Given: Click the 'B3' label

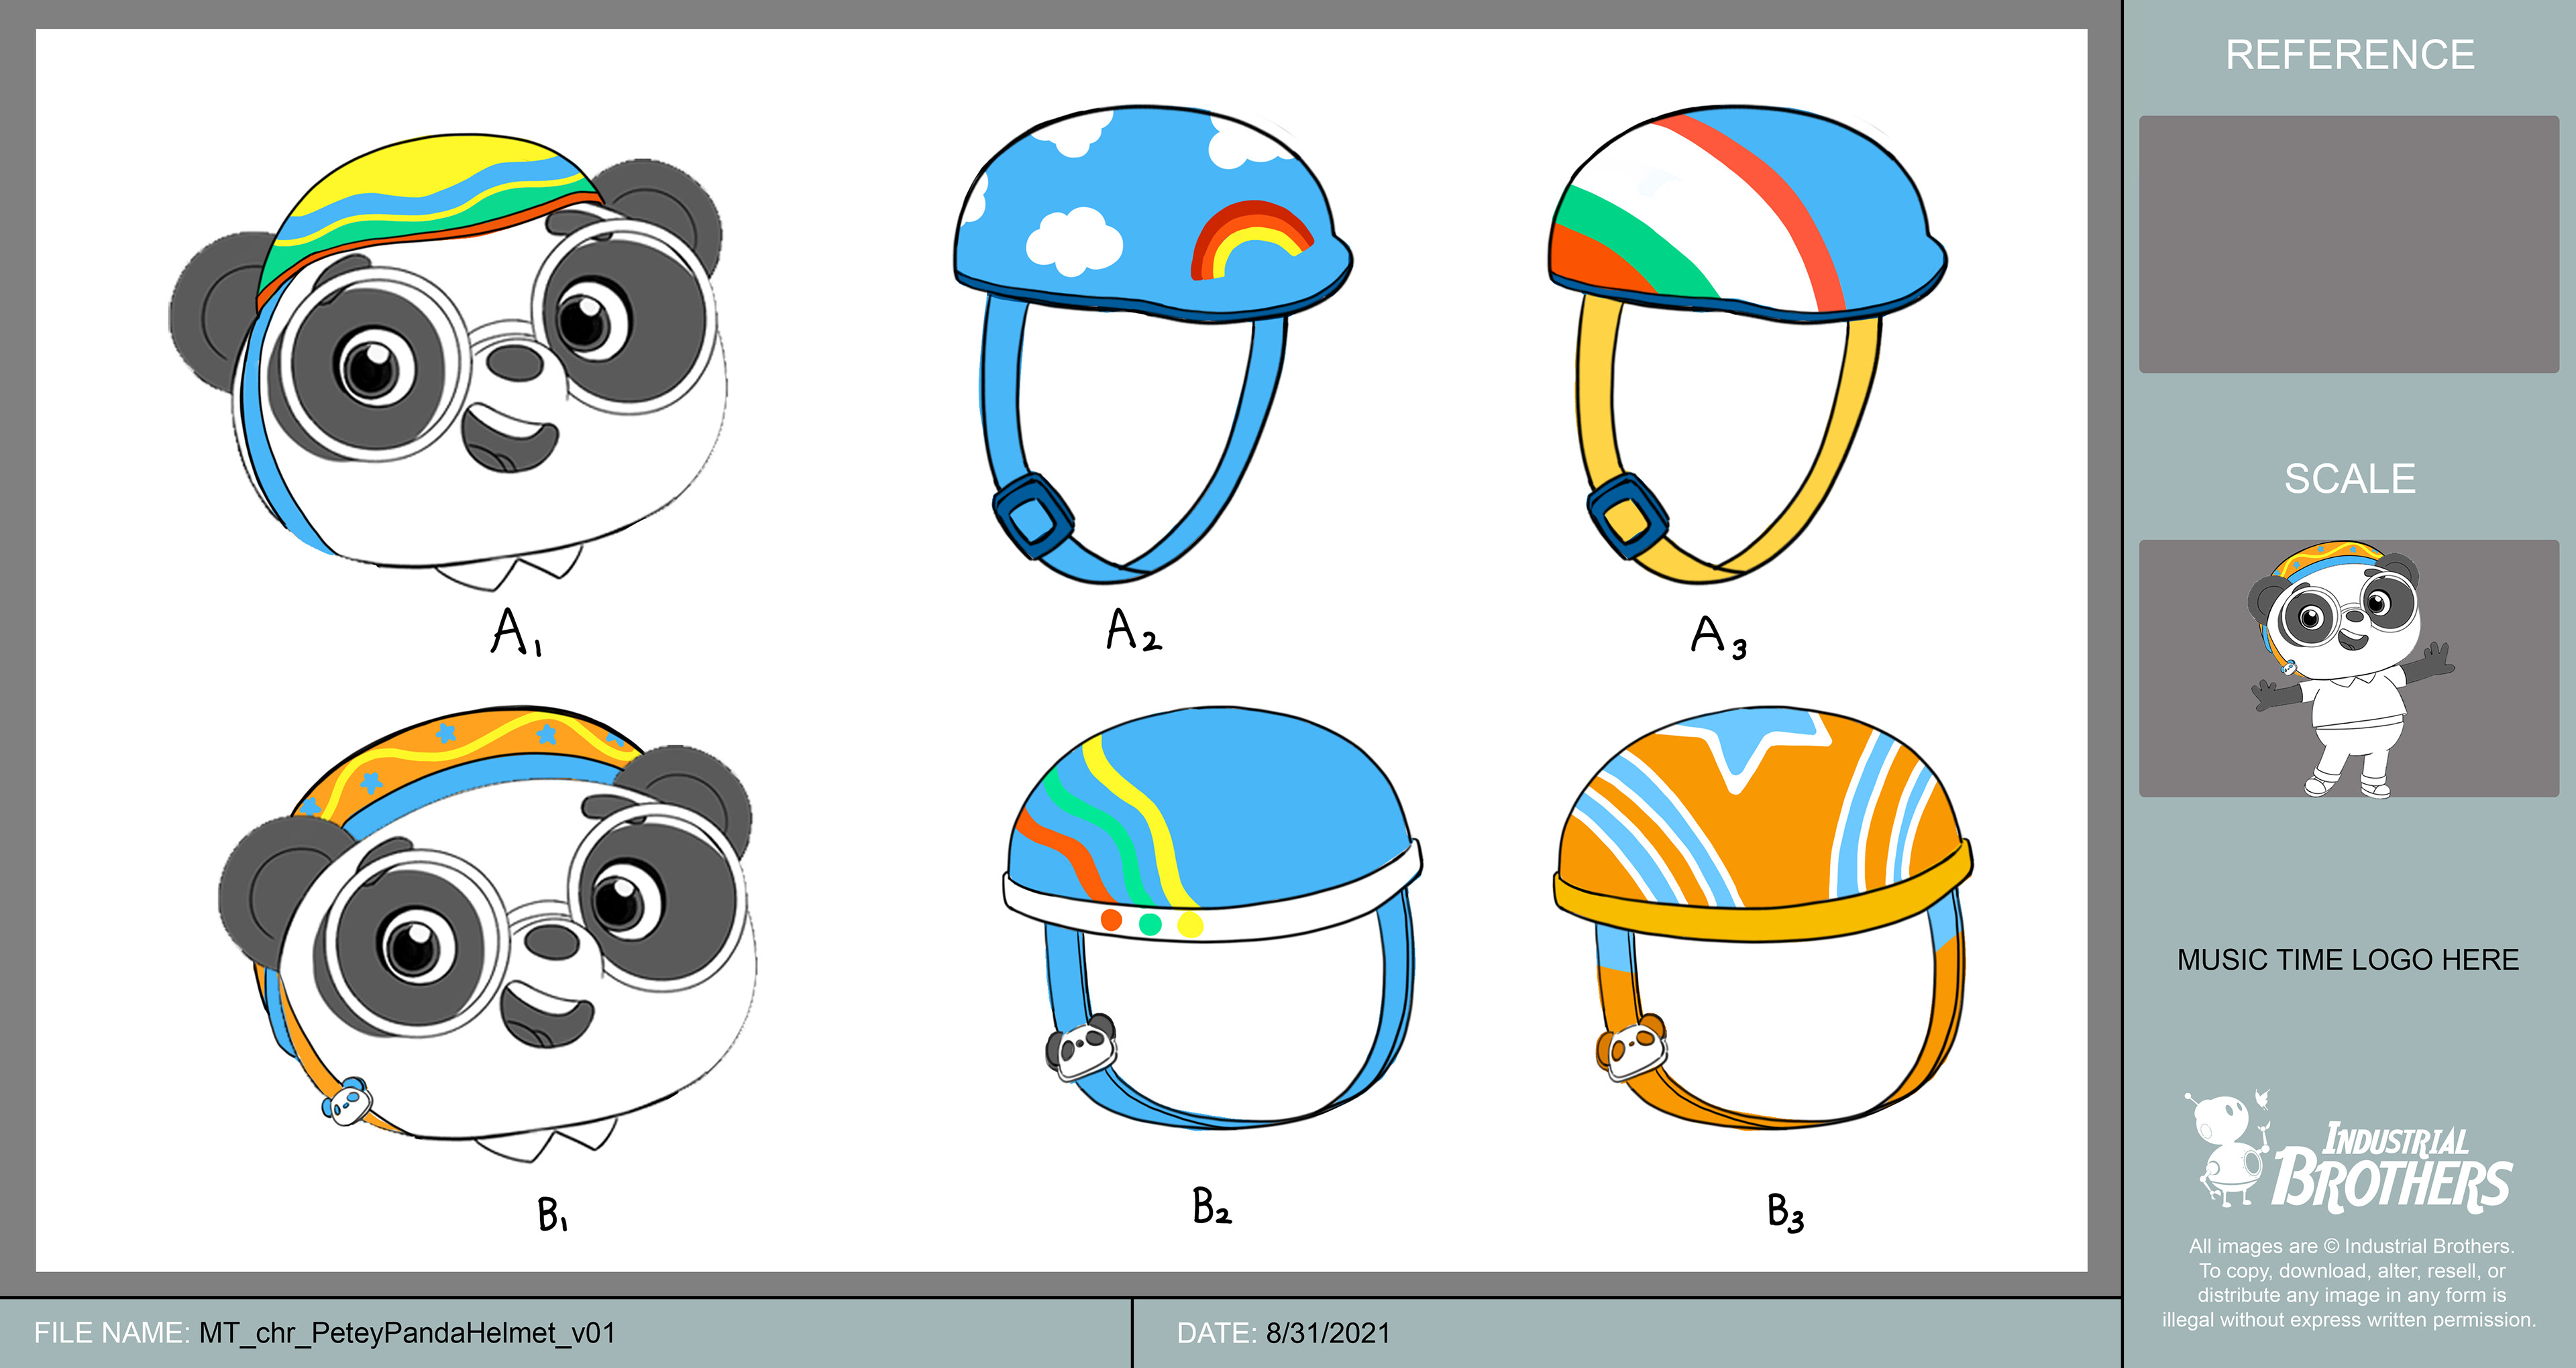Looking at the screenshot, I should pyautogui.click(x=1786, y=1212).
